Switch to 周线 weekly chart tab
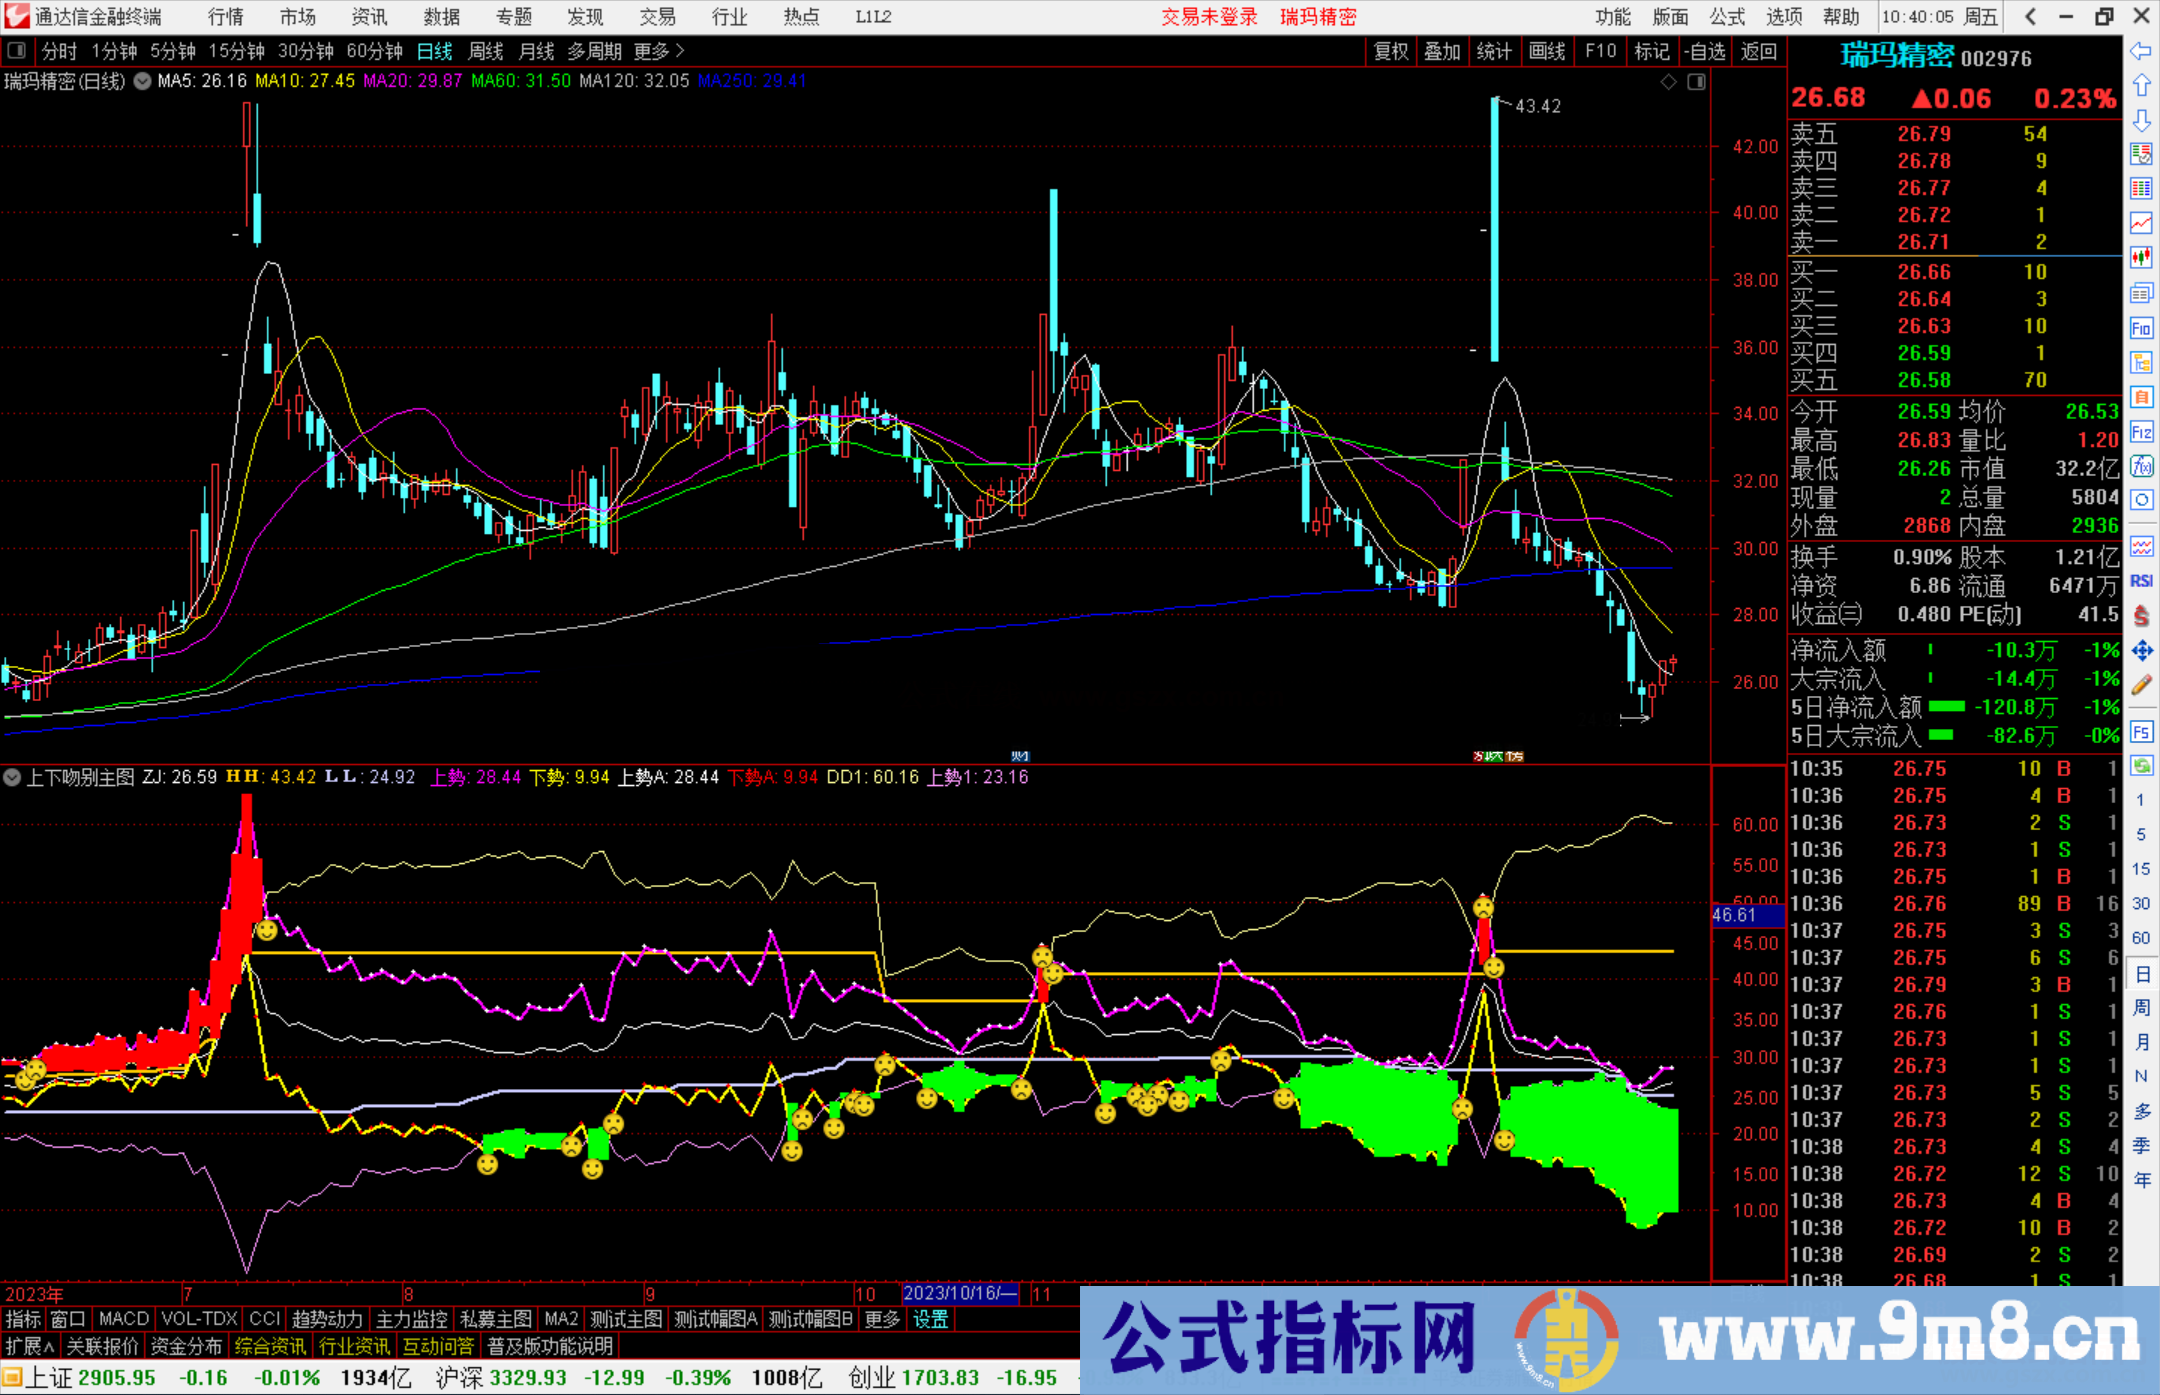This screenshot has height=1395, width=2160. point(486,51)
